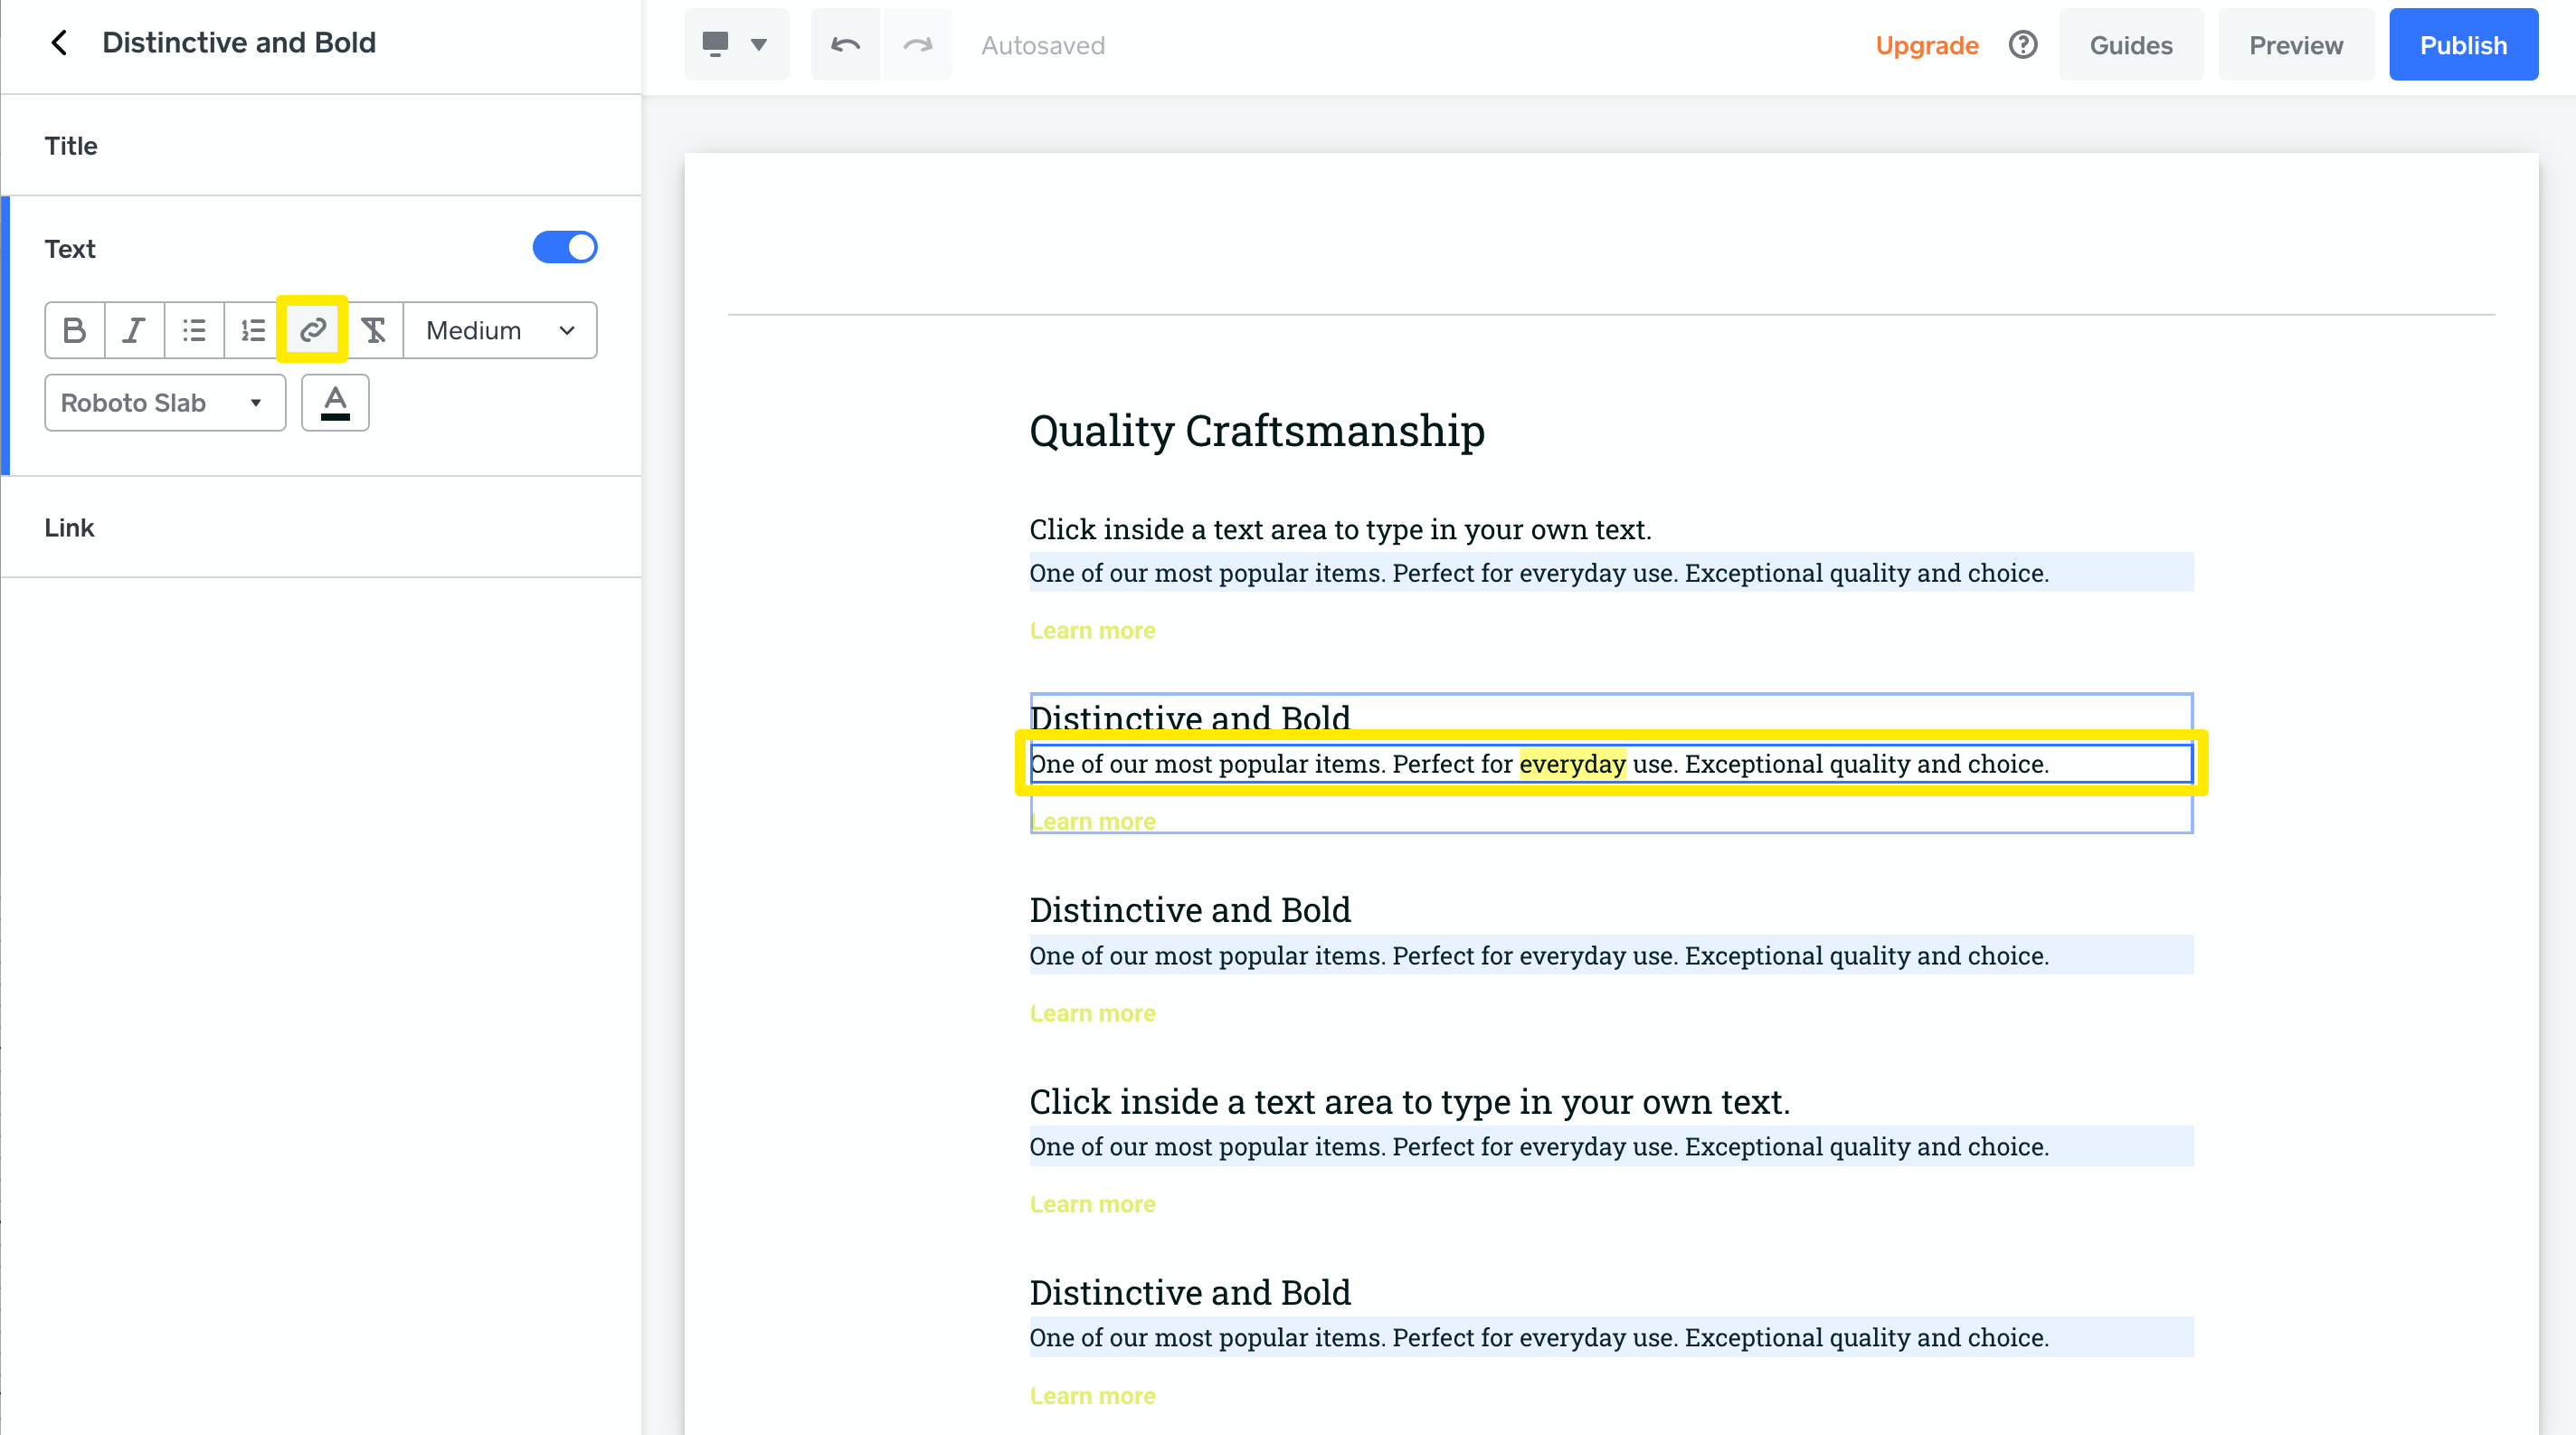Open the Guides panel
The height and width of the screenshot is (1435, 2576).
coord(2131,44)
